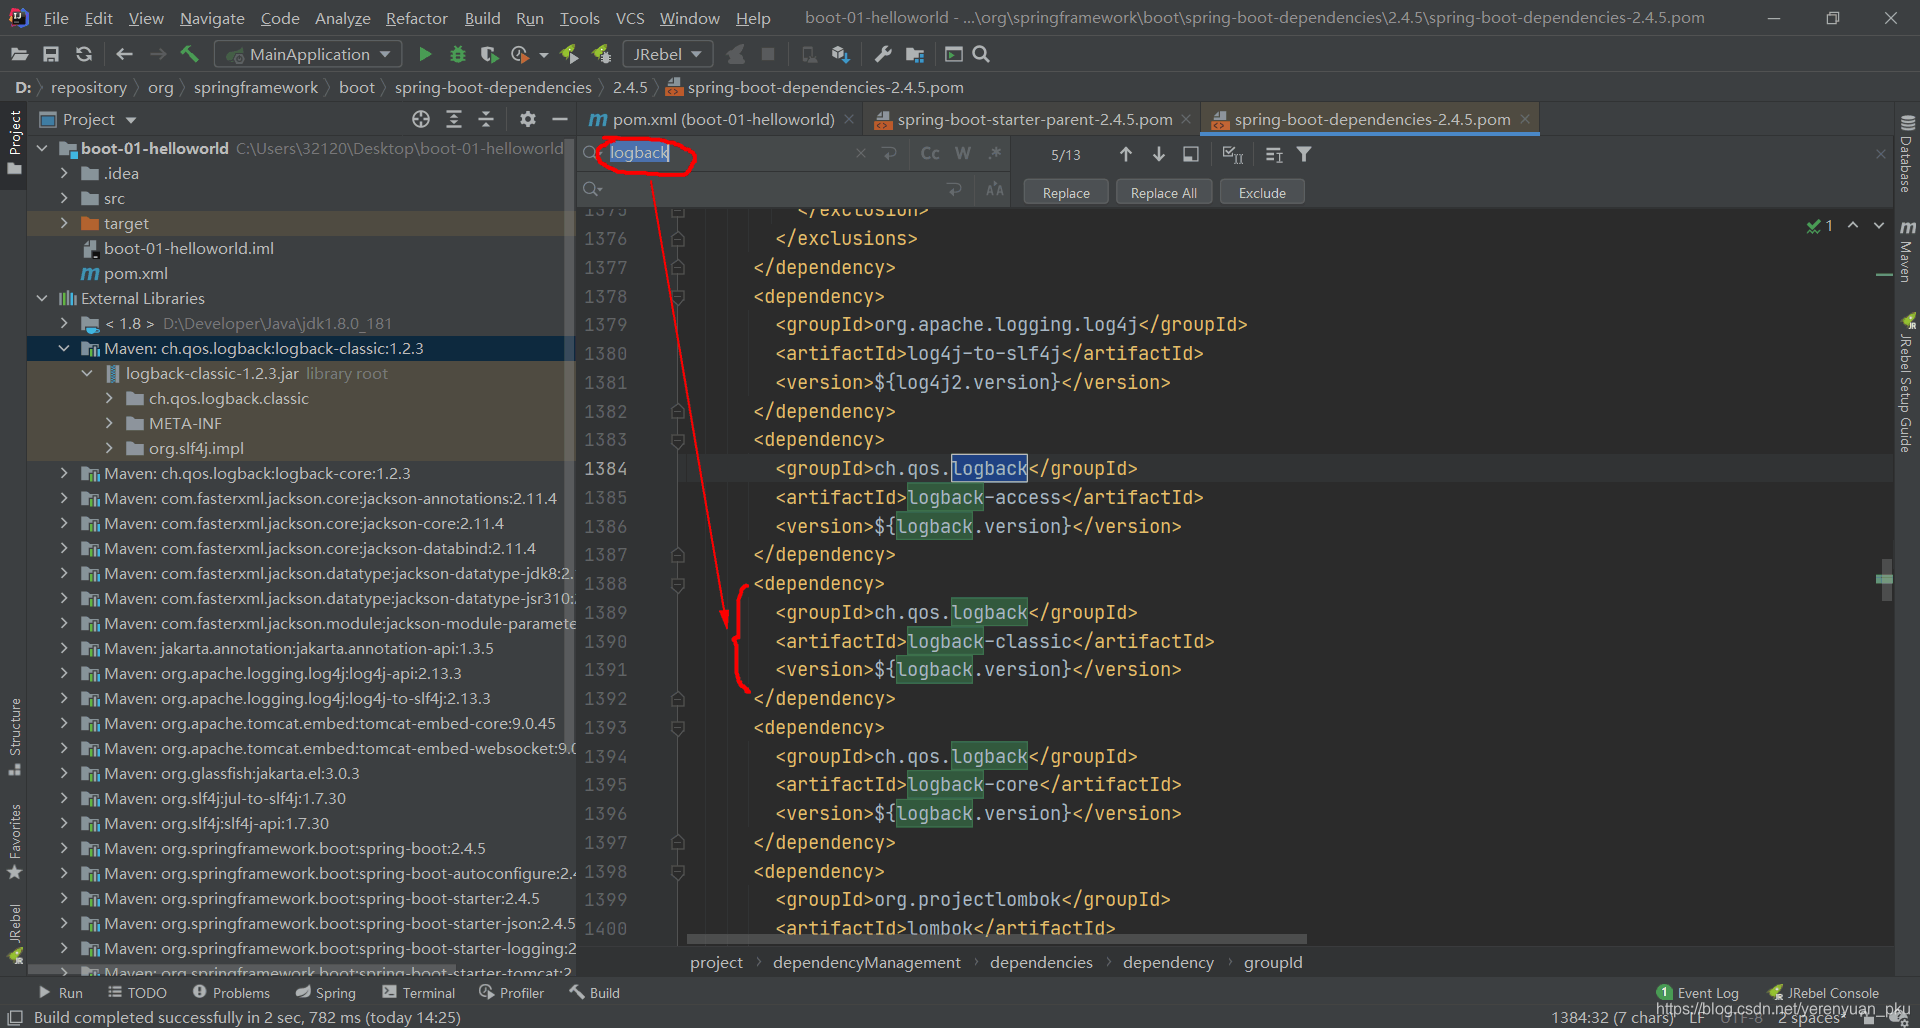Collapse the boot-01-helloworld project node
Image resolution: width=1920 pixels, height=1028 pixels.
pyautogui.click(x=43, y=148)
